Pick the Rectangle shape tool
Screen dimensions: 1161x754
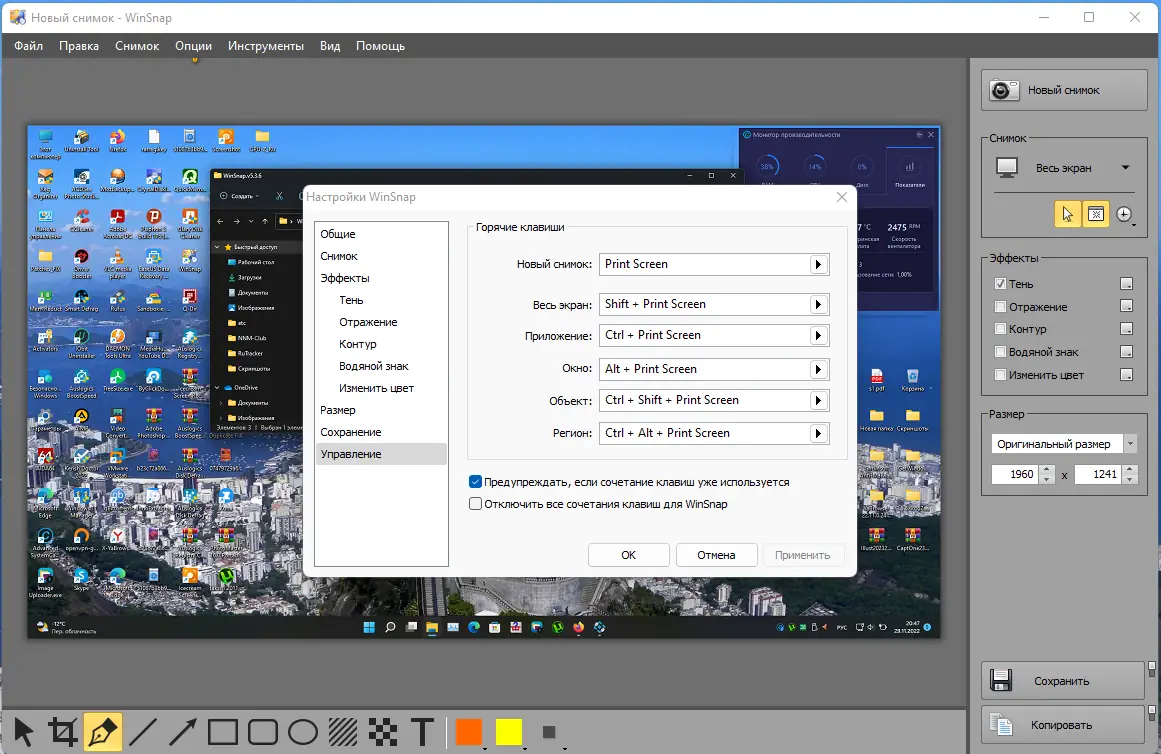pyautogui.click(x=223, y=733)
